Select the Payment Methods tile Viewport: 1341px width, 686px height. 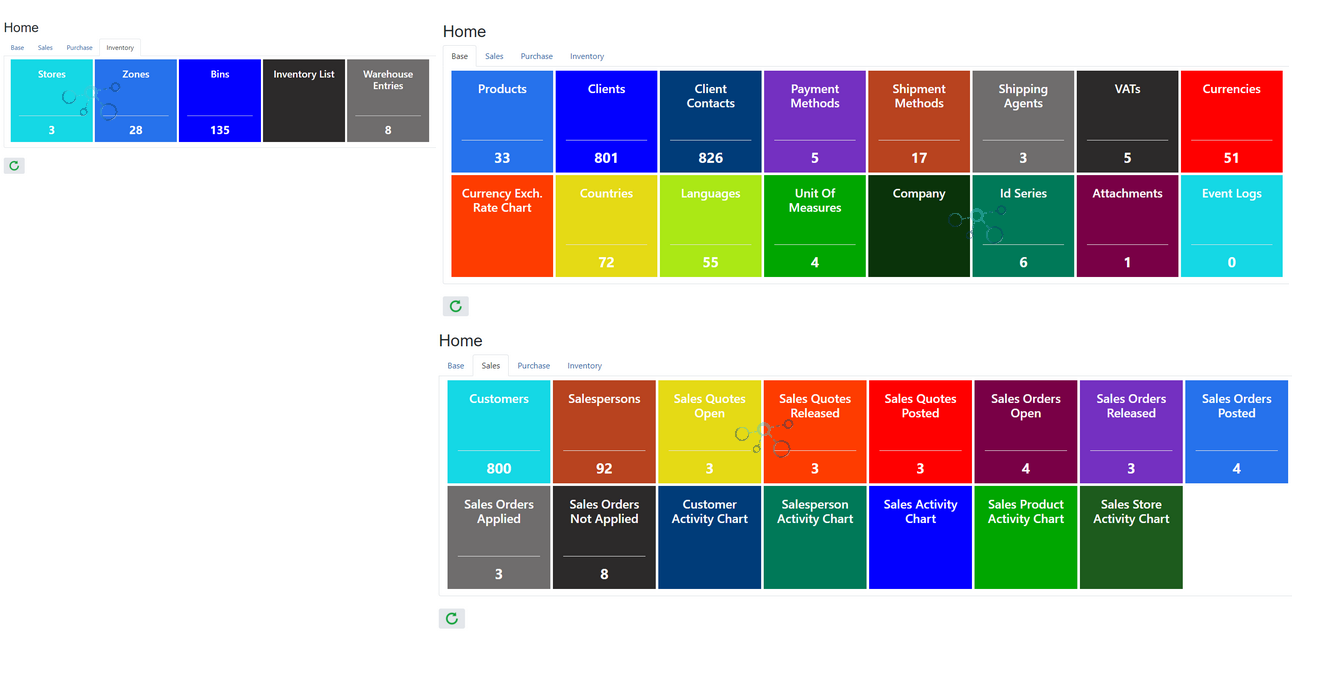pyautogui.click(x=814, y=121)
